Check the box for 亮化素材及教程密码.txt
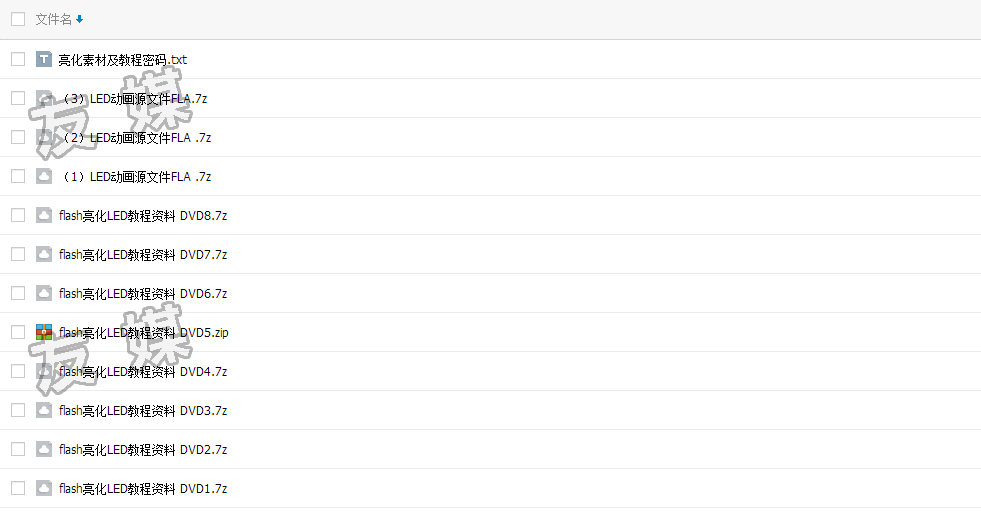981x513 pixels. pos(18,59)
